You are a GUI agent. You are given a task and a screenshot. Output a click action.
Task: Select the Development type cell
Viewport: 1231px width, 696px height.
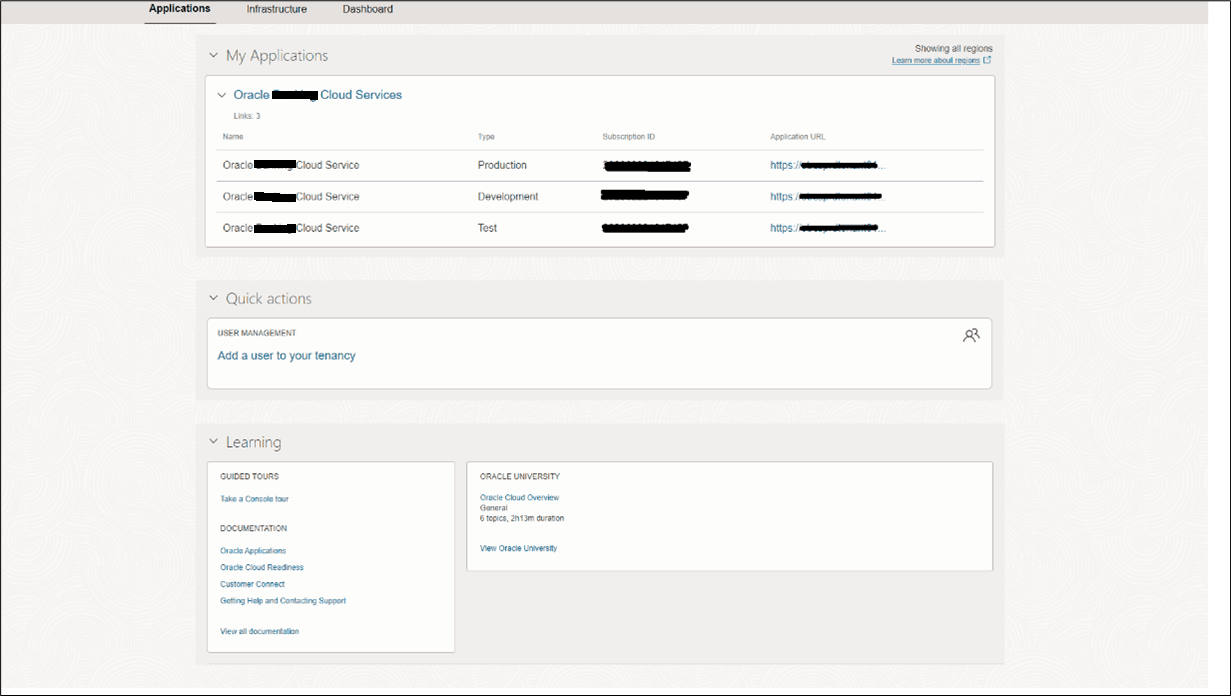[x=508, y=197]
